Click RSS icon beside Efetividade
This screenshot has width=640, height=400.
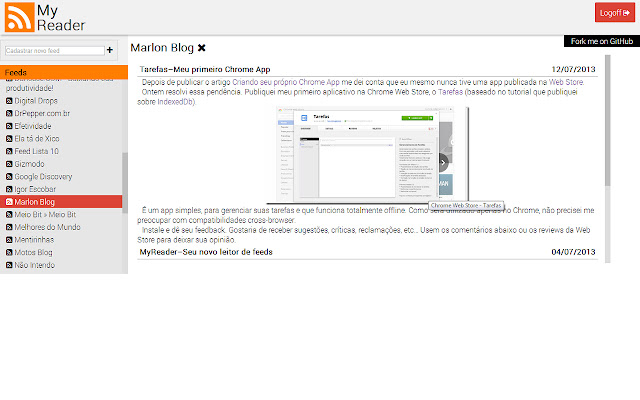point(9,126)
